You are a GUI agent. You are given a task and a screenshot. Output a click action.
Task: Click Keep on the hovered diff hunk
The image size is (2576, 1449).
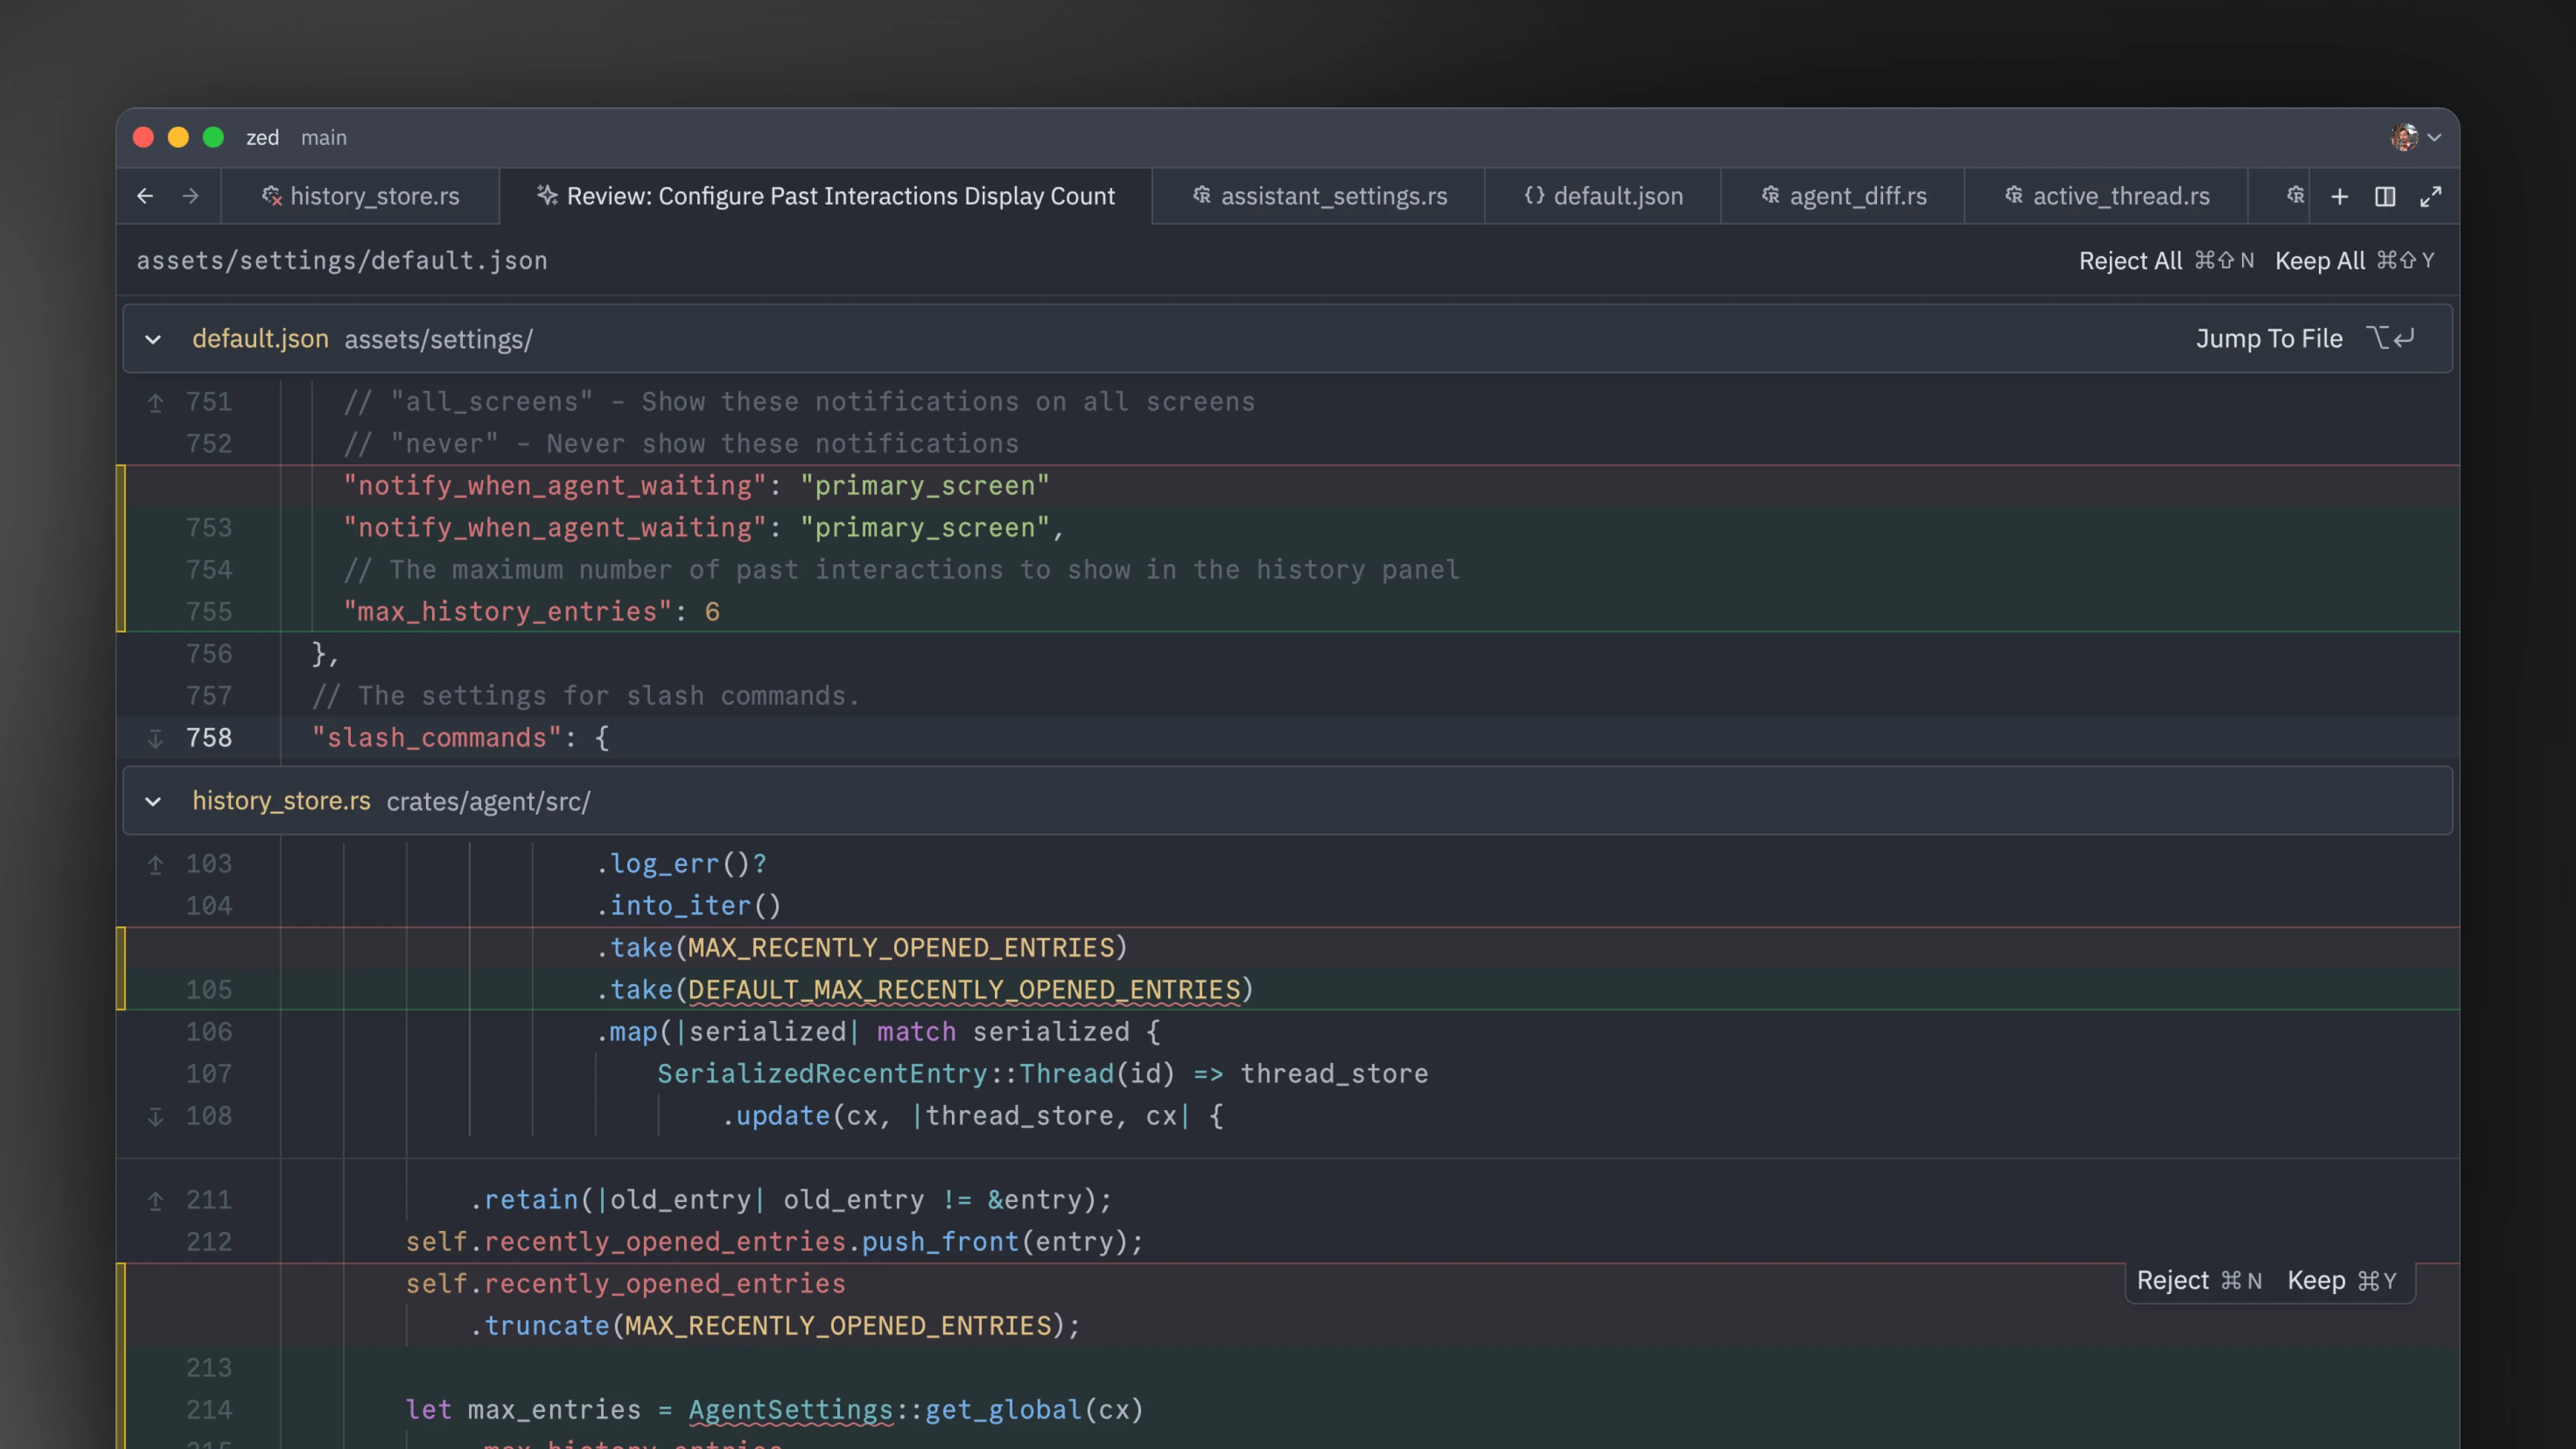(x=2318, y=1280)
